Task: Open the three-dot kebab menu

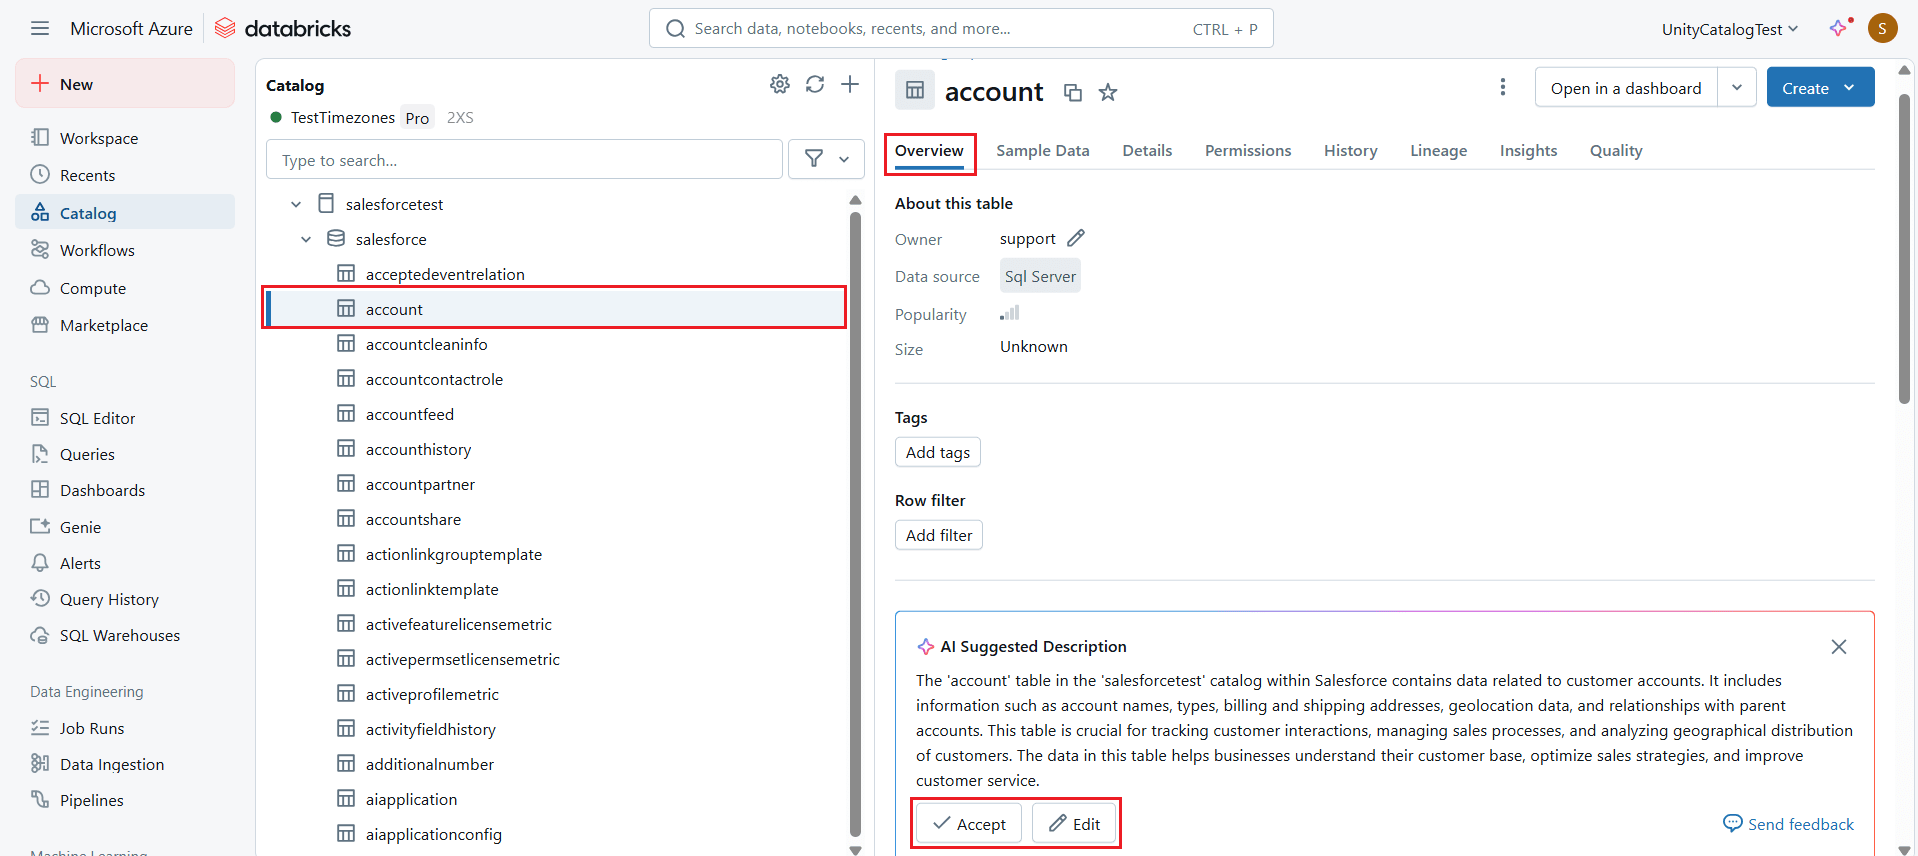Action: (1502, 88)
